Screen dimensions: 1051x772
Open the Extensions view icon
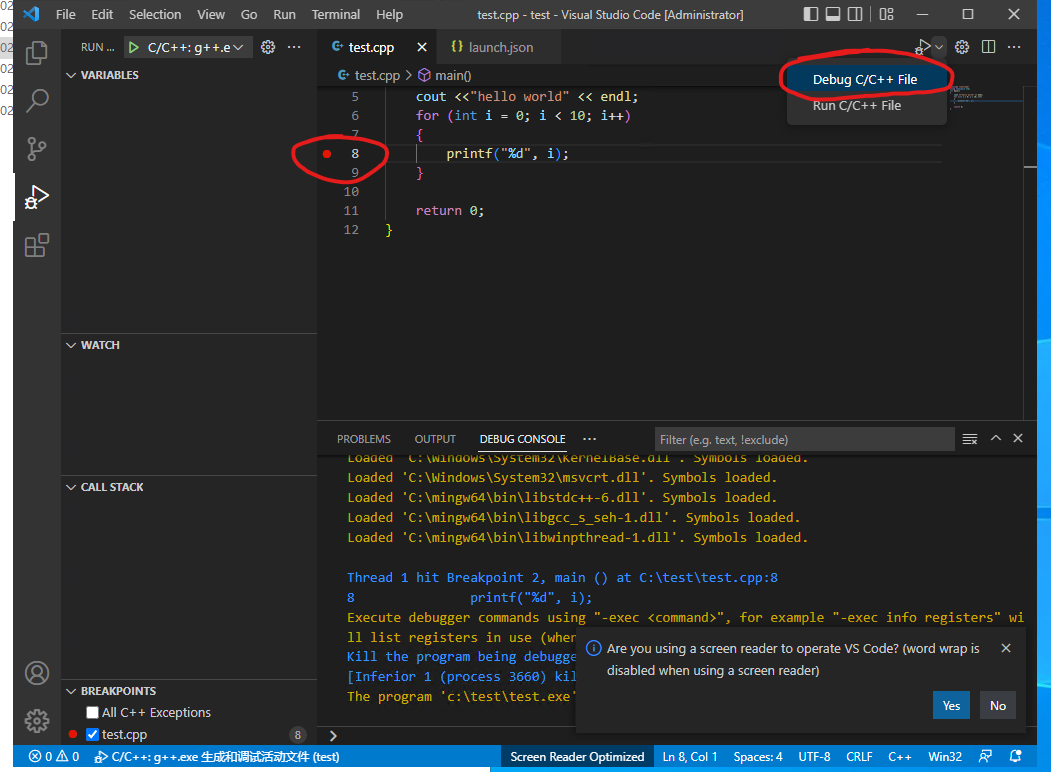point(37,245)
